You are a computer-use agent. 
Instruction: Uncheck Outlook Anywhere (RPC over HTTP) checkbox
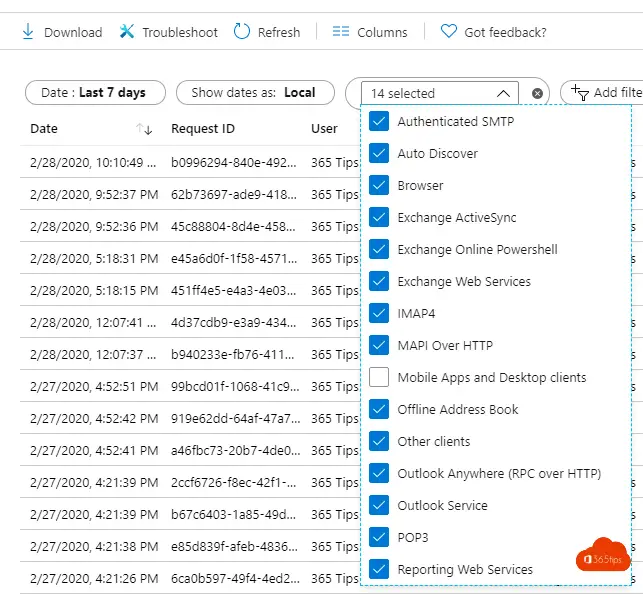pyautogui.click(x=379, y=473)
